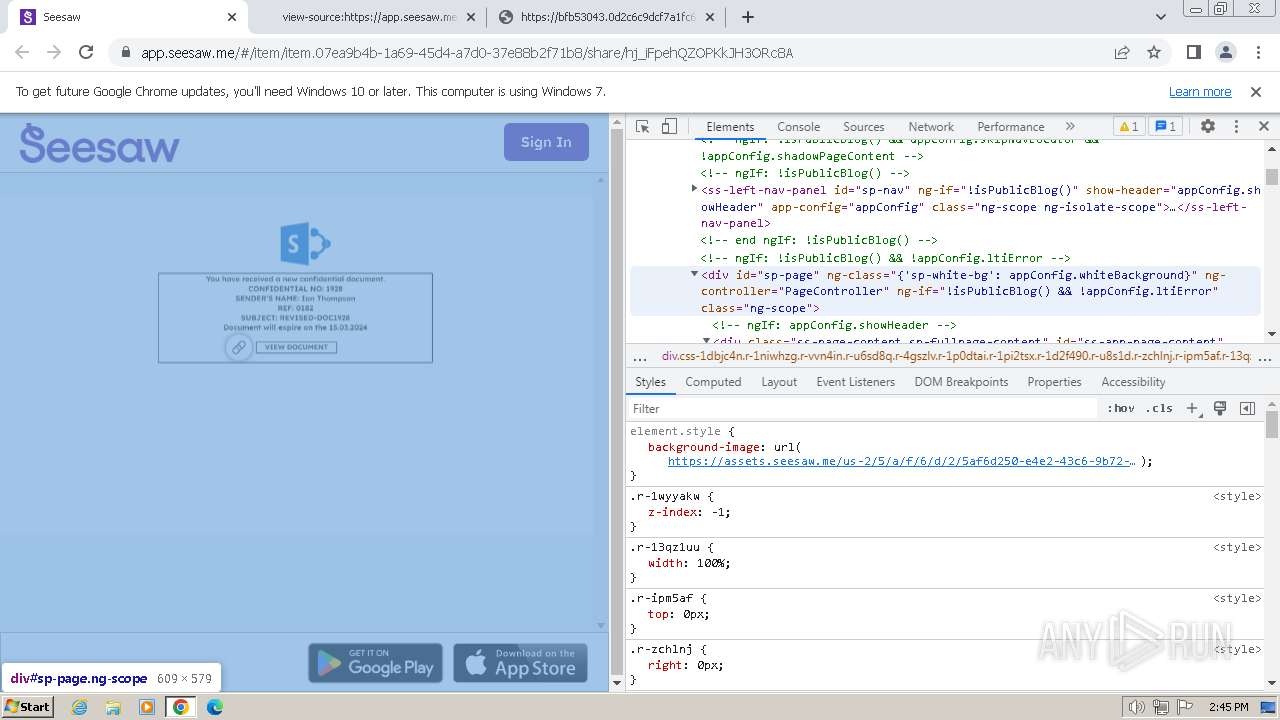Open the Layout pane tab
The height and width of the screenshot is (720, 1280).
[779, 382]
